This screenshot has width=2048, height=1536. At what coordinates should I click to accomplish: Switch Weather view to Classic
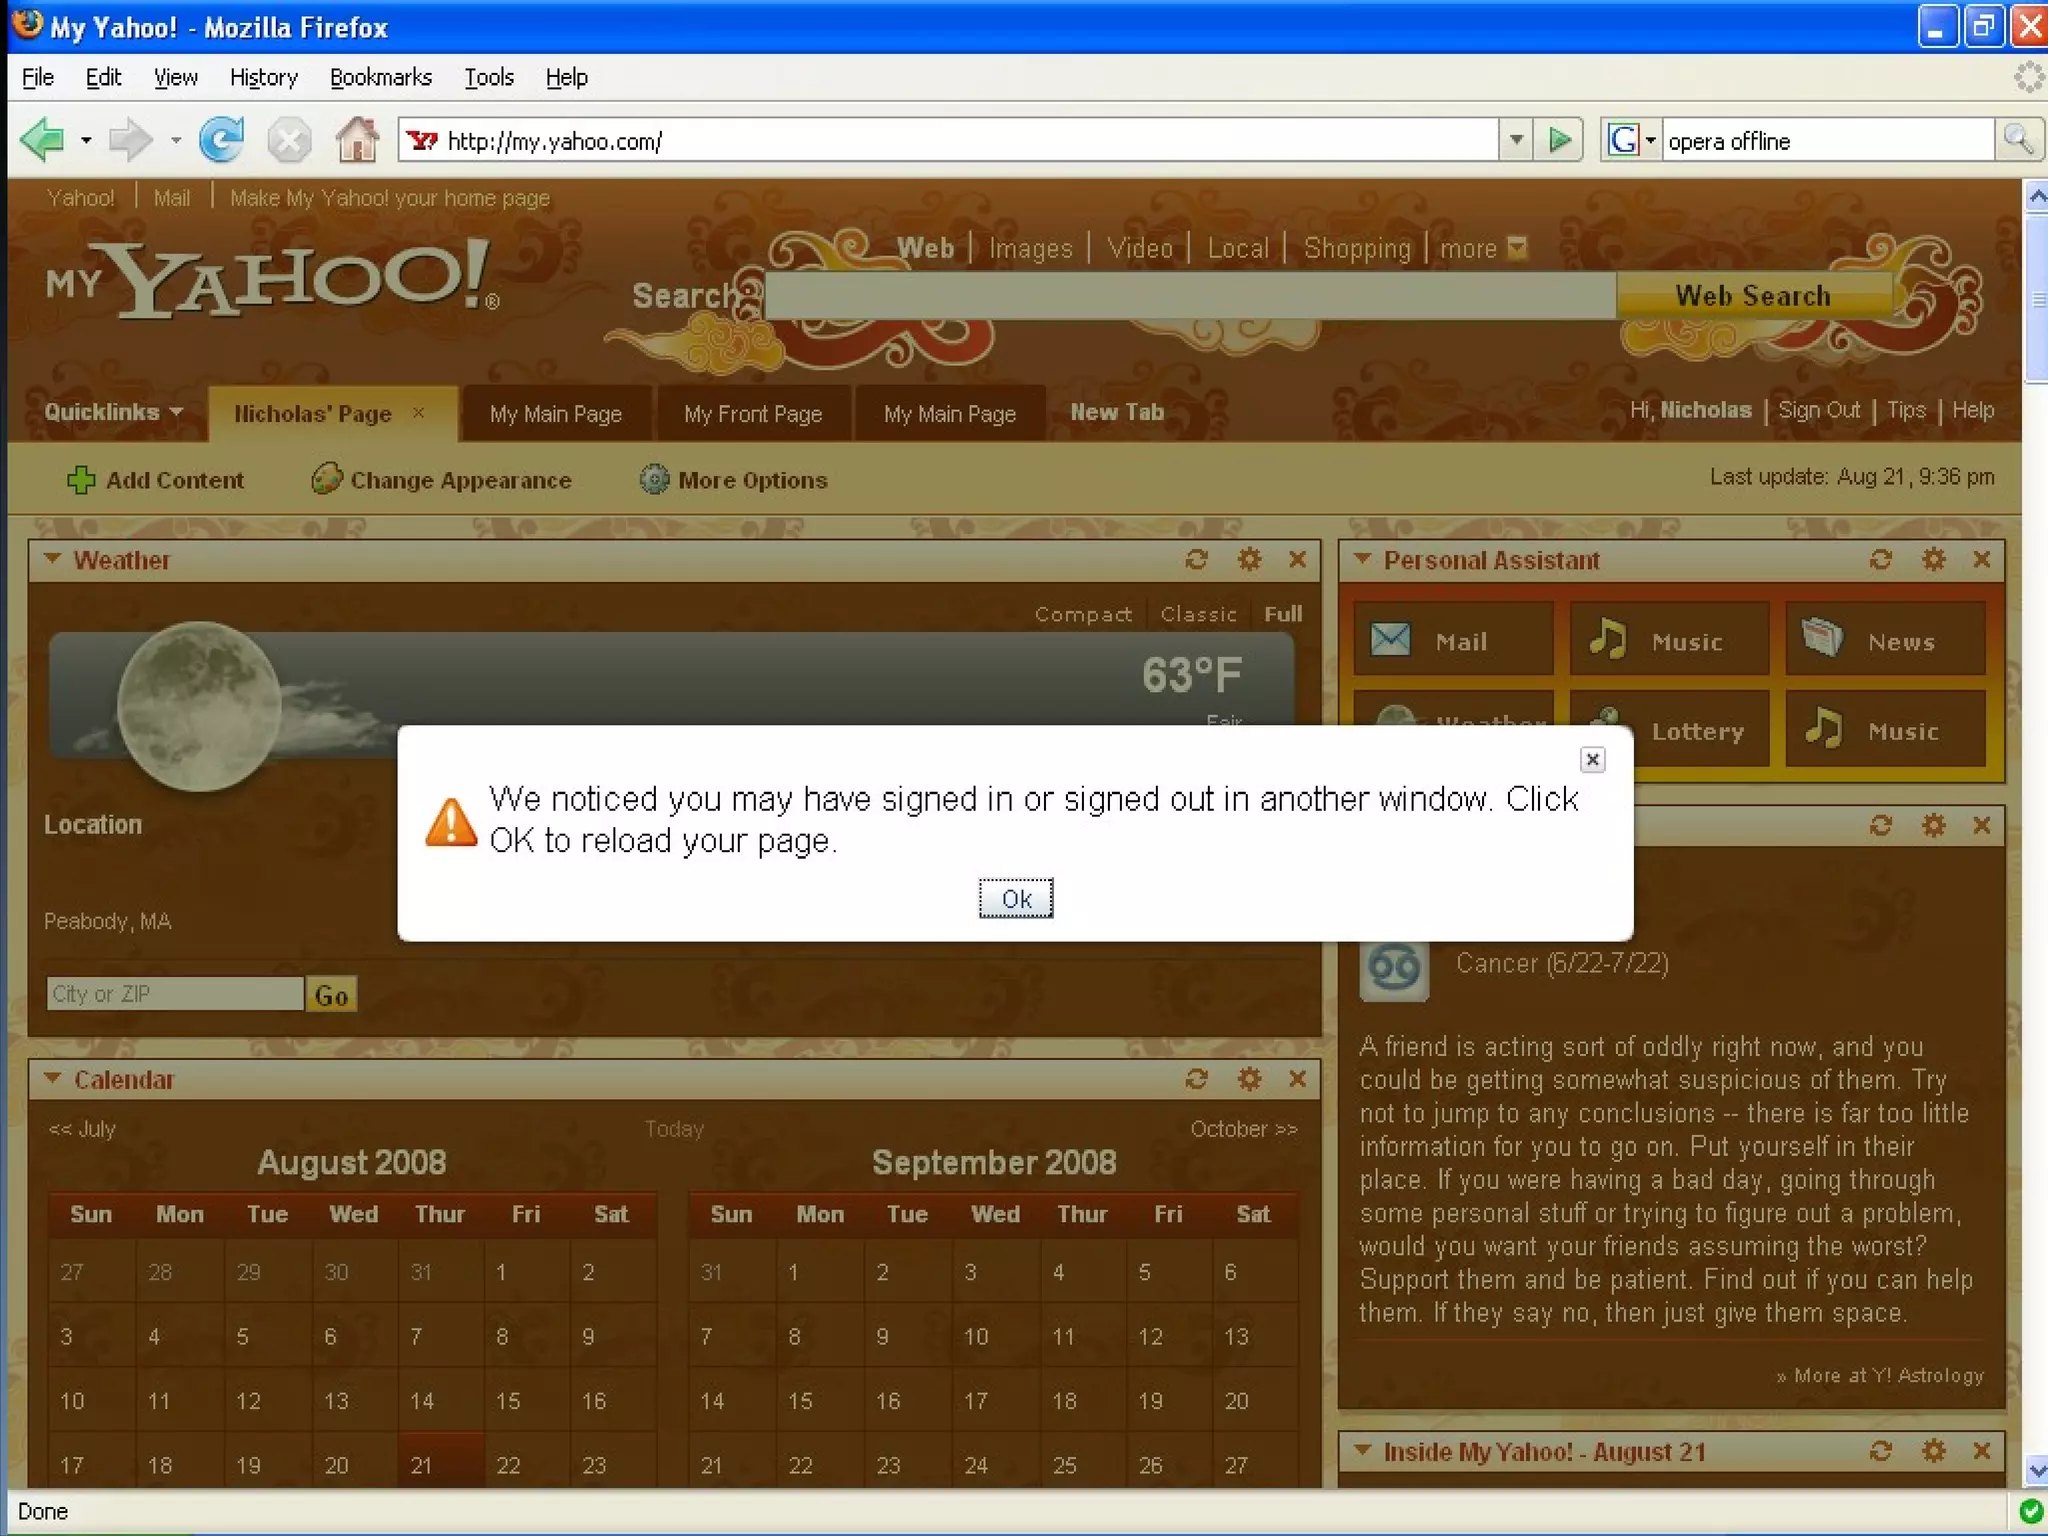[1198, 614]
